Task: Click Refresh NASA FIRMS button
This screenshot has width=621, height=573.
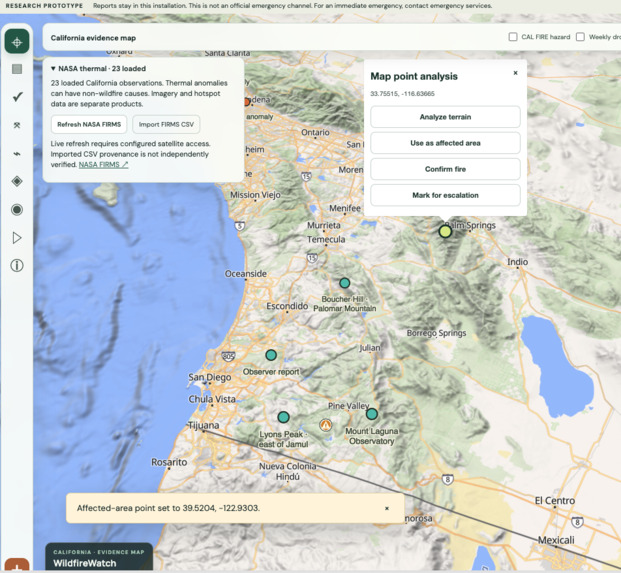Action: pos(89,124)
